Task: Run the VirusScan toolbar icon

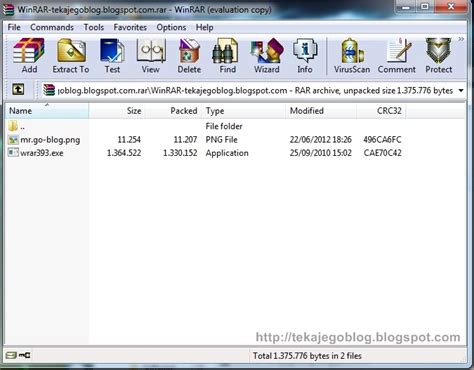Action: 352,51
